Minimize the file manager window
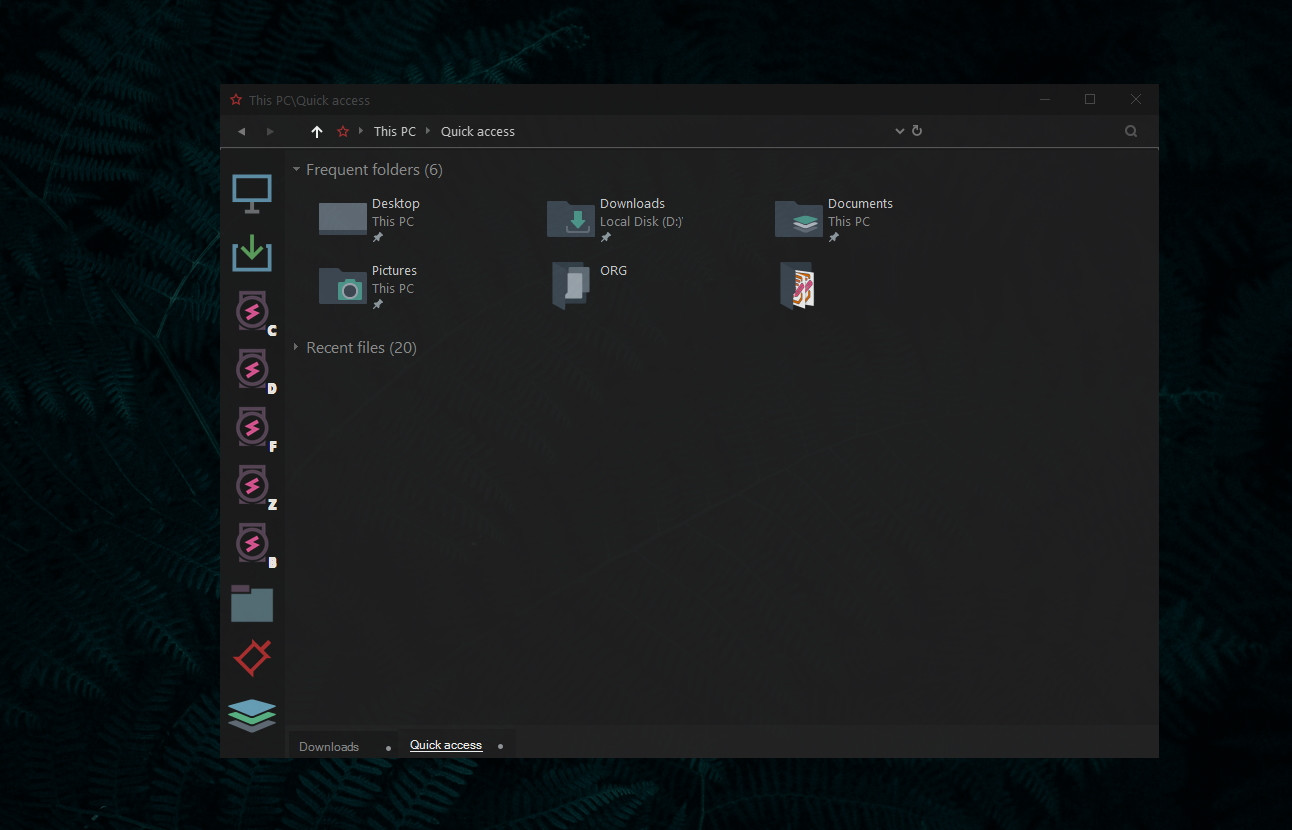 coord(1045,99)
